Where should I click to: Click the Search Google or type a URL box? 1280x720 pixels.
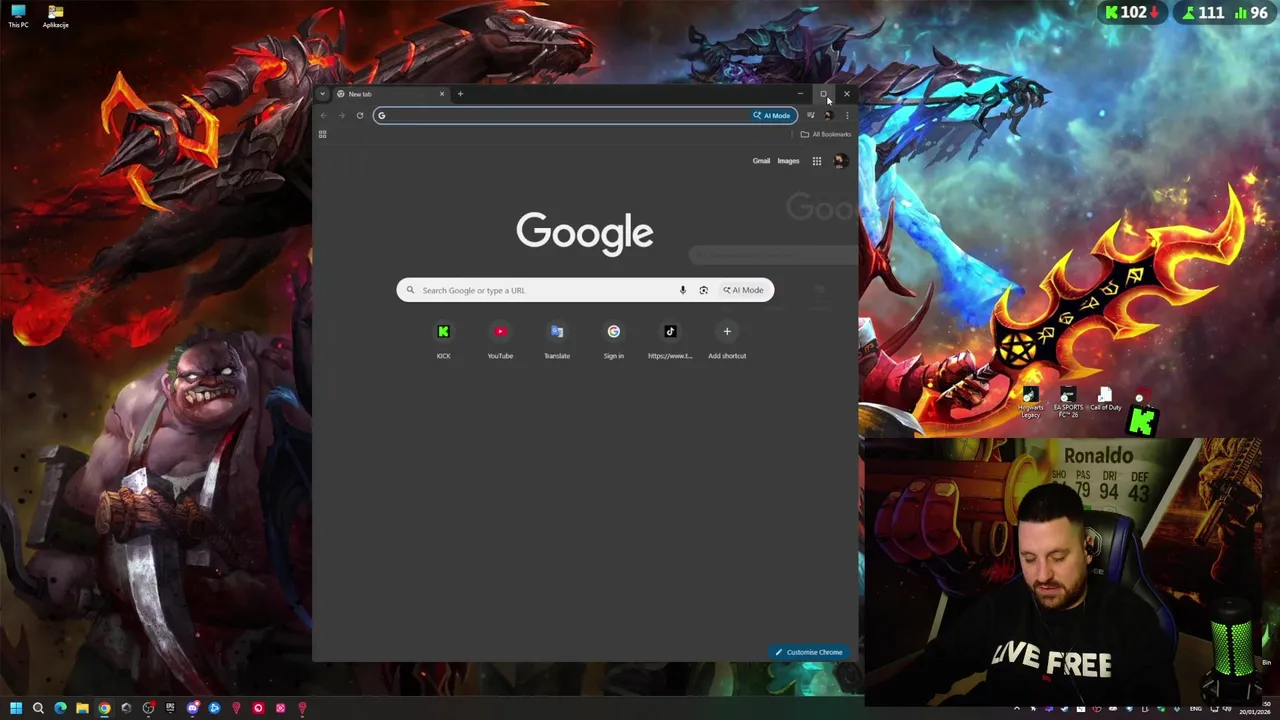(585, 290)
